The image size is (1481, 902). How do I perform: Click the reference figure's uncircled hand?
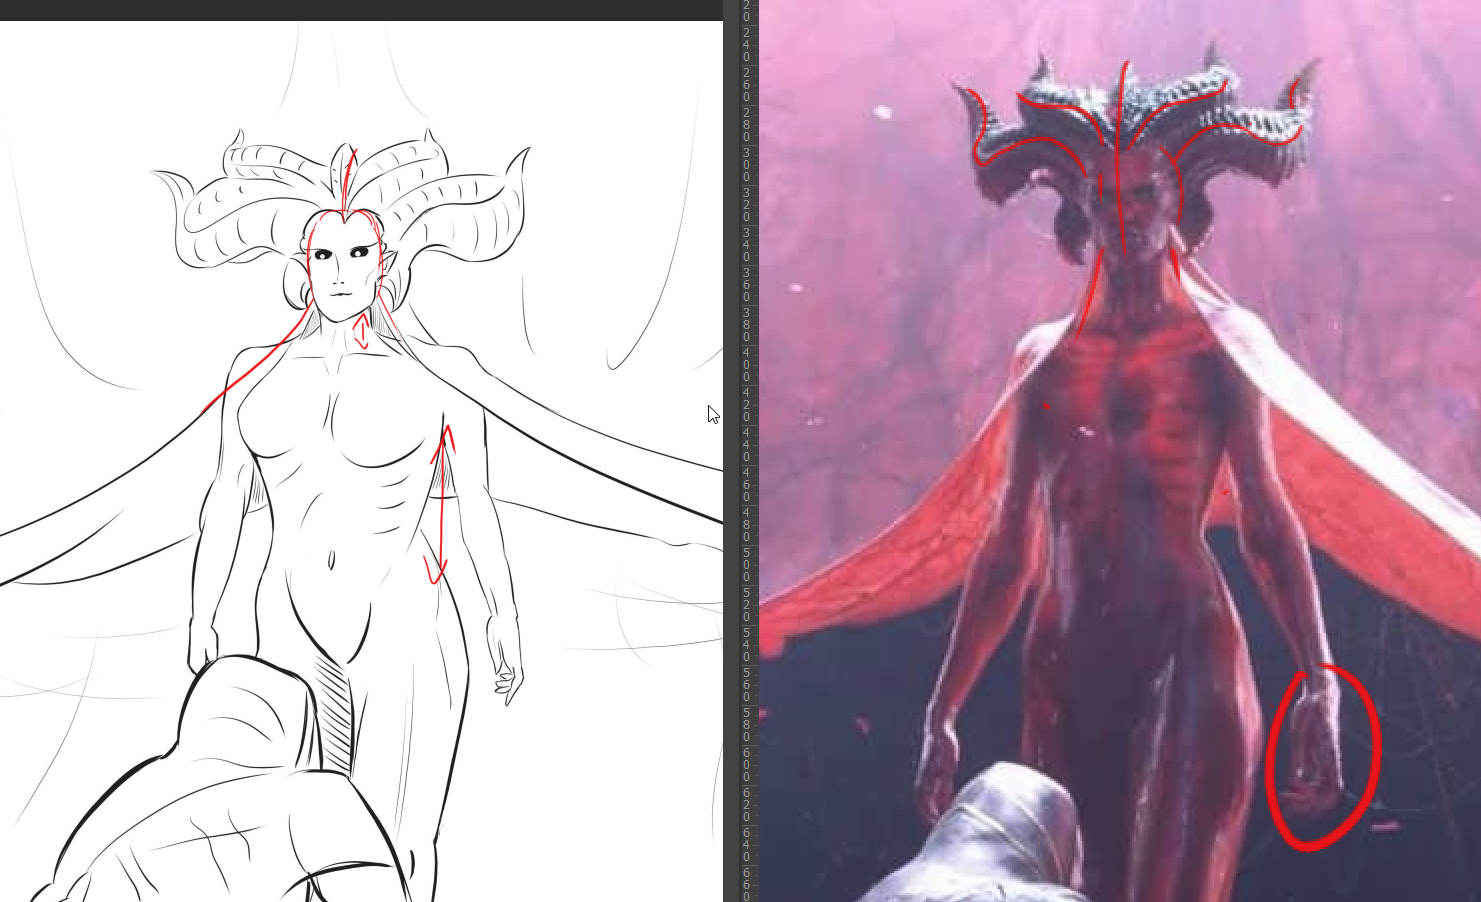pos(938,765)
